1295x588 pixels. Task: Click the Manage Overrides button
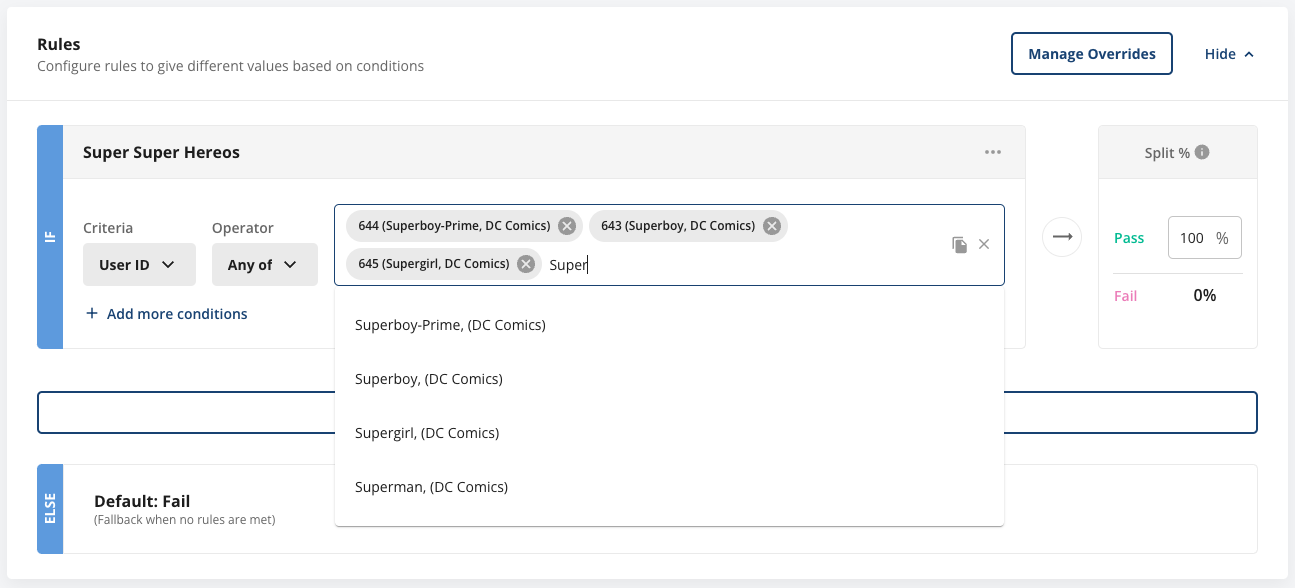[x=1091, y=53]
